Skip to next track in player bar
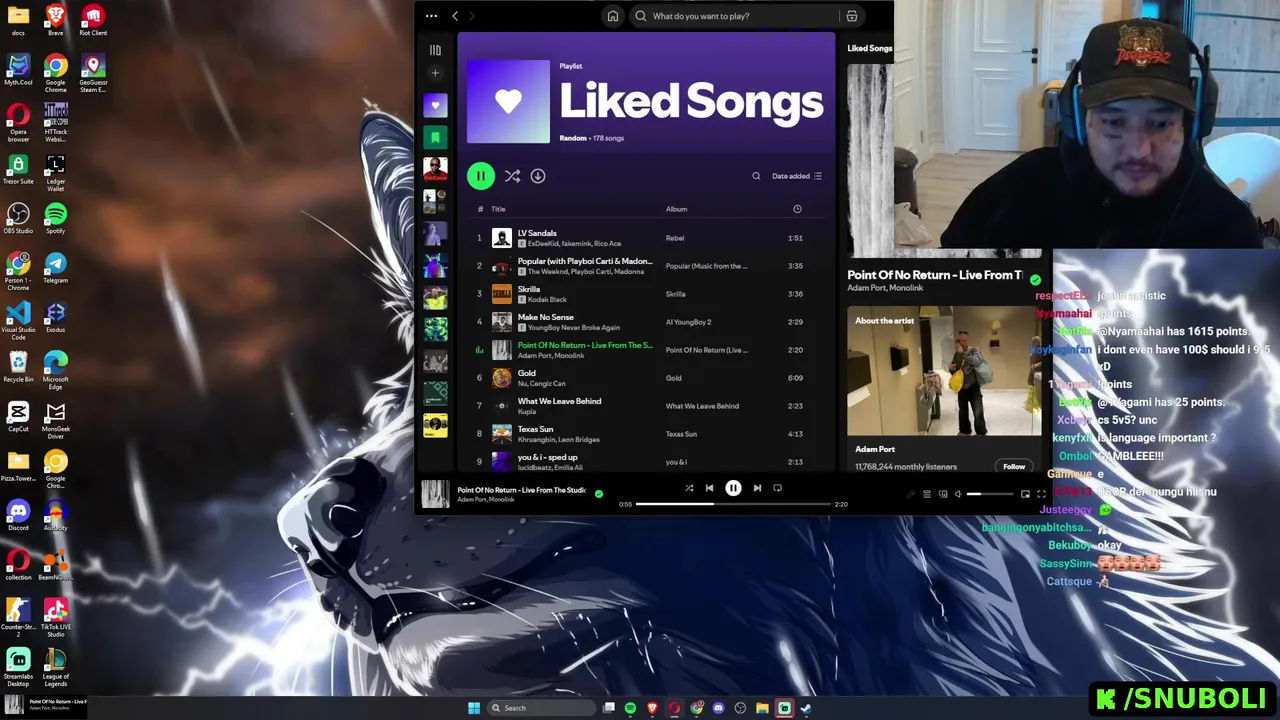 (x=757, y=488)
